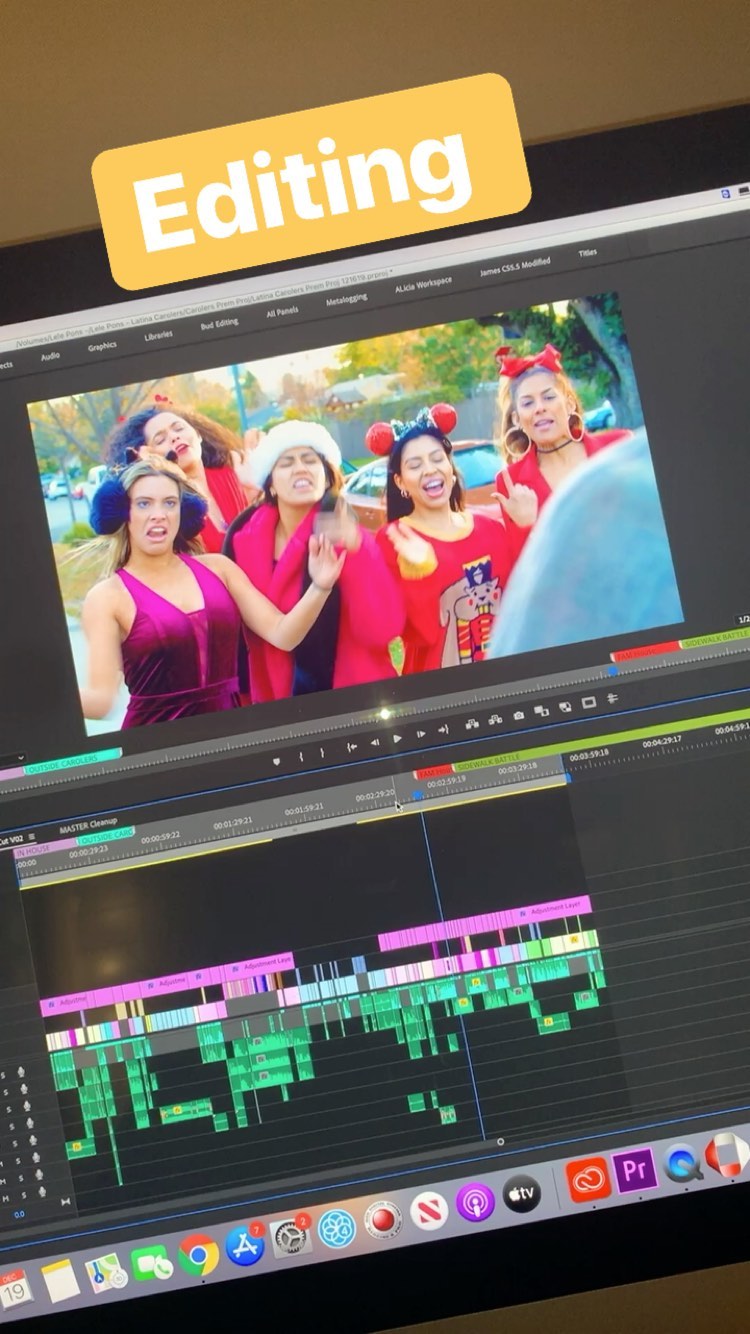Click the Premiere Pro icon in the Dock

click(x=635, y=1170)
